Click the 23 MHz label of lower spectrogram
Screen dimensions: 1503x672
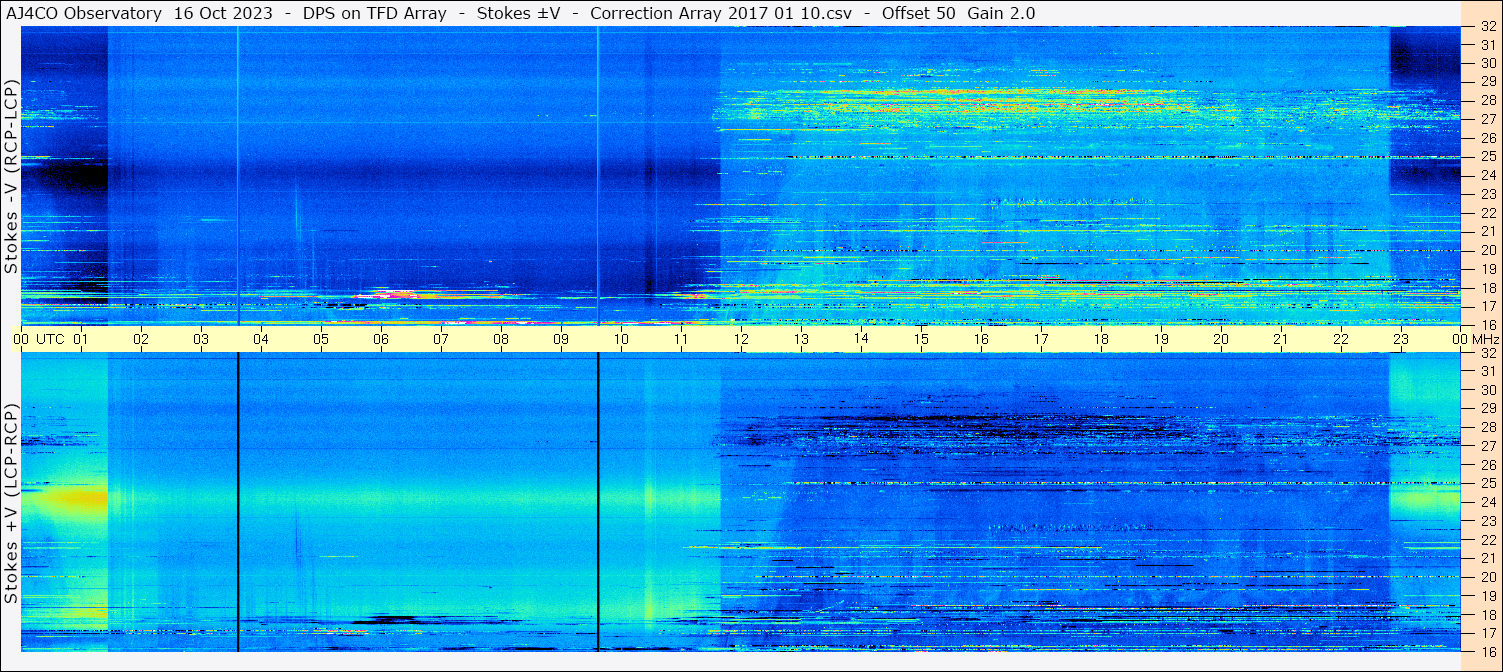[1488, 520]
